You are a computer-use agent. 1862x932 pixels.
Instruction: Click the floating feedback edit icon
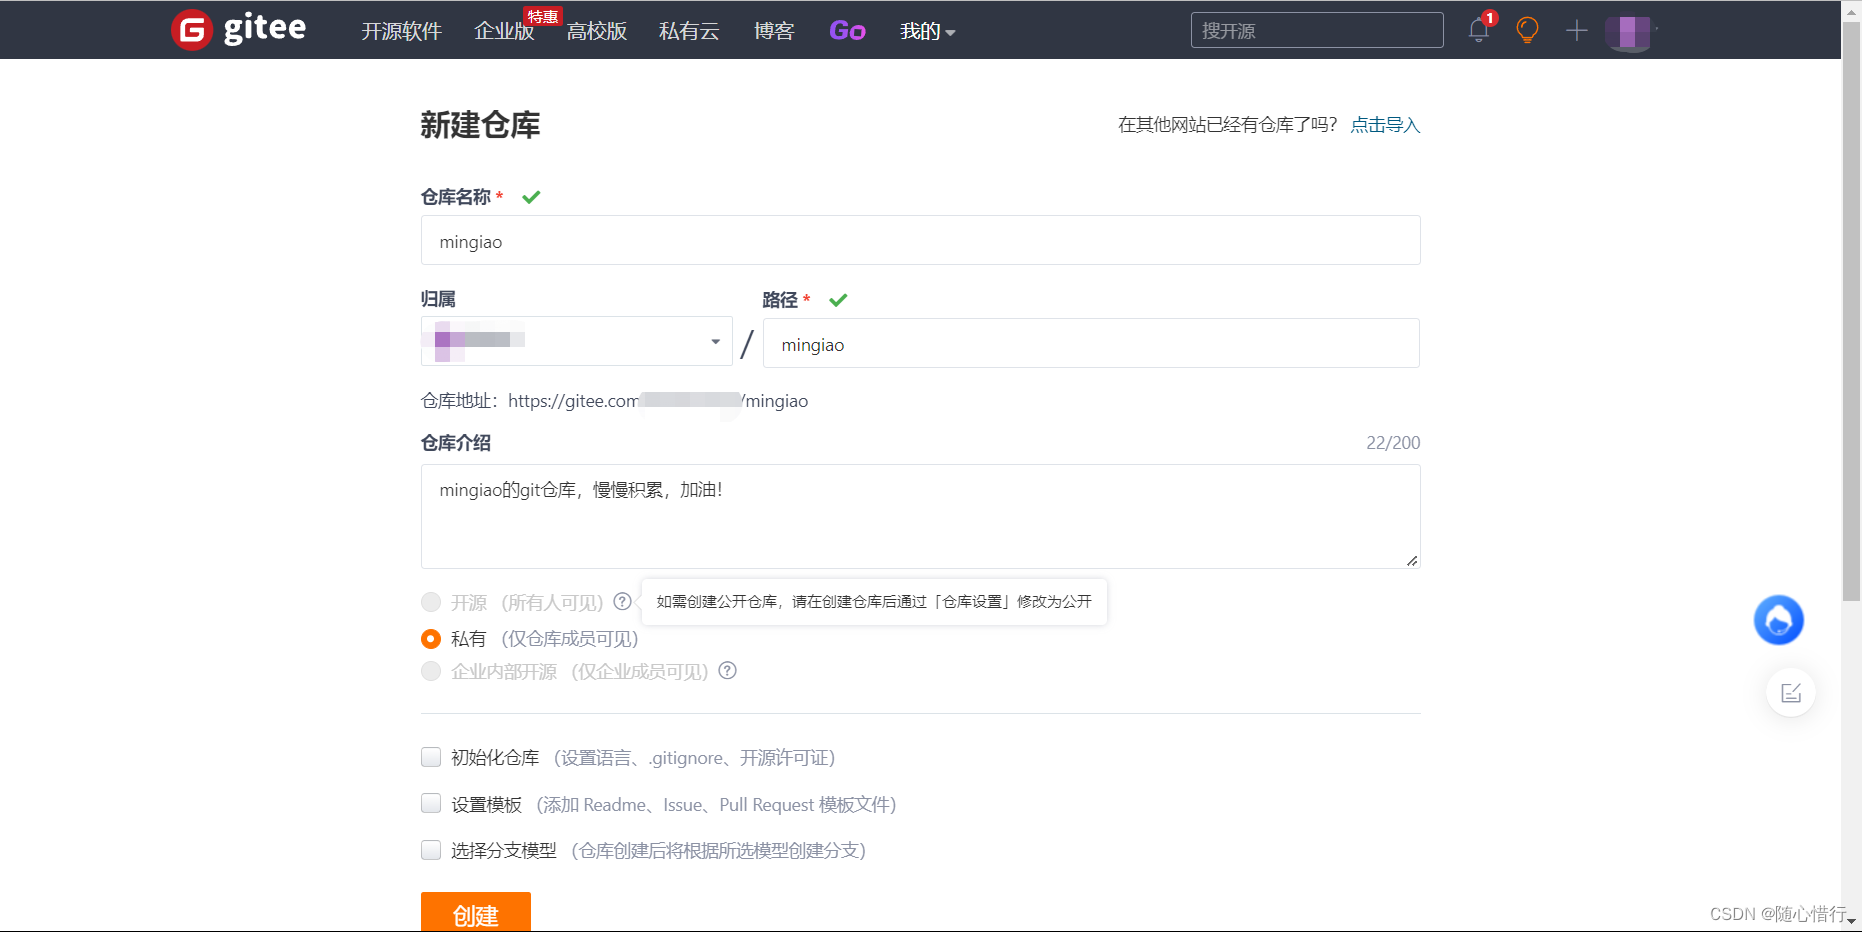coord(1790,692)
